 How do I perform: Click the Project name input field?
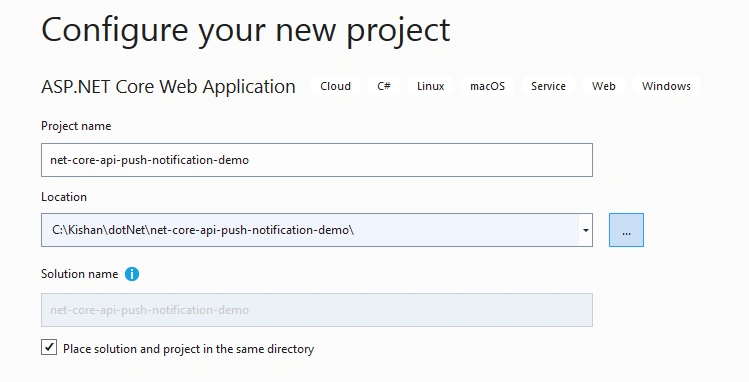coord(317,160)
